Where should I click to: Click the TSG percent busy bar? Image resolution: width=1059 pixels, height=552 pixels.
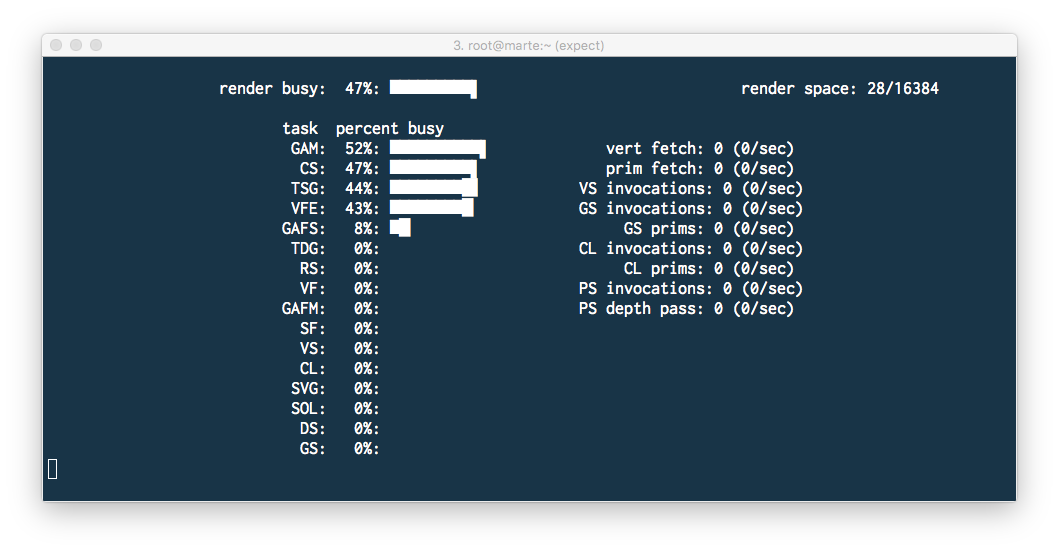pos(434,189)
